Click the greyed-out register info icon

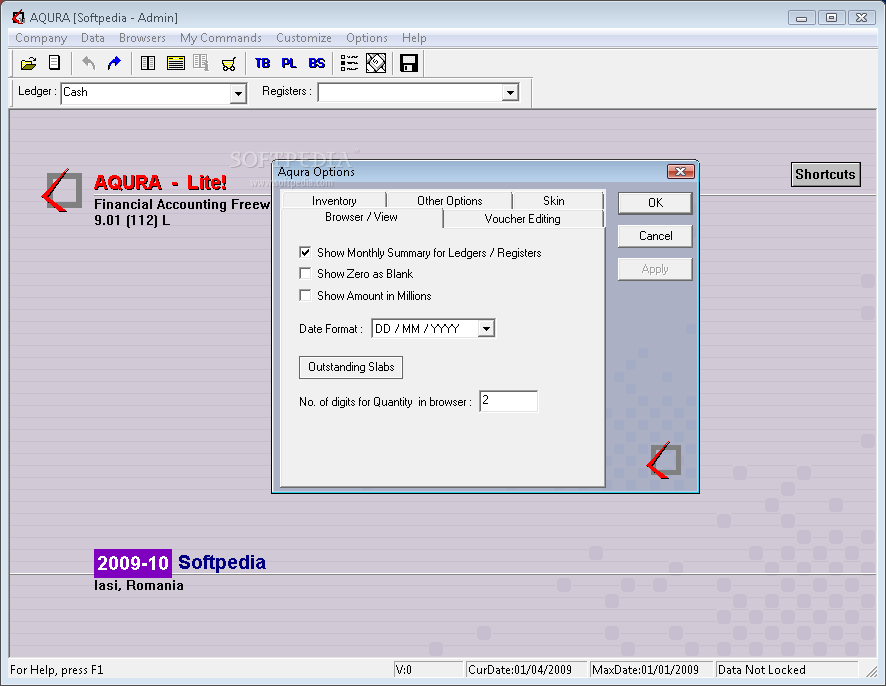(x=201, y=63)
